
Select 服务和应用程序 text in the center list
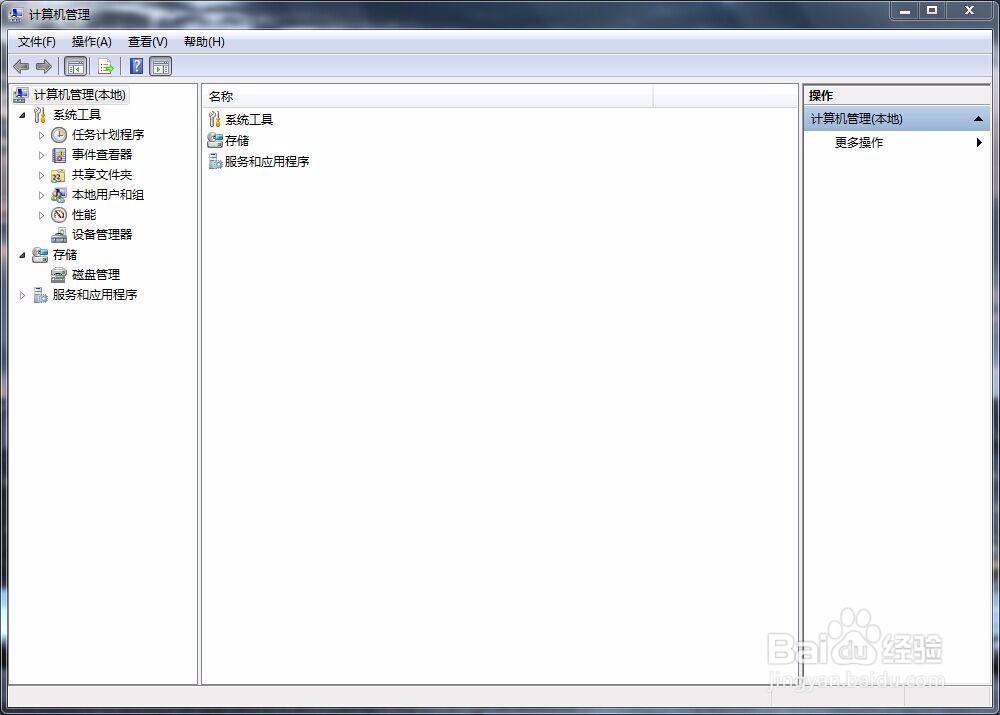point(267,161)
